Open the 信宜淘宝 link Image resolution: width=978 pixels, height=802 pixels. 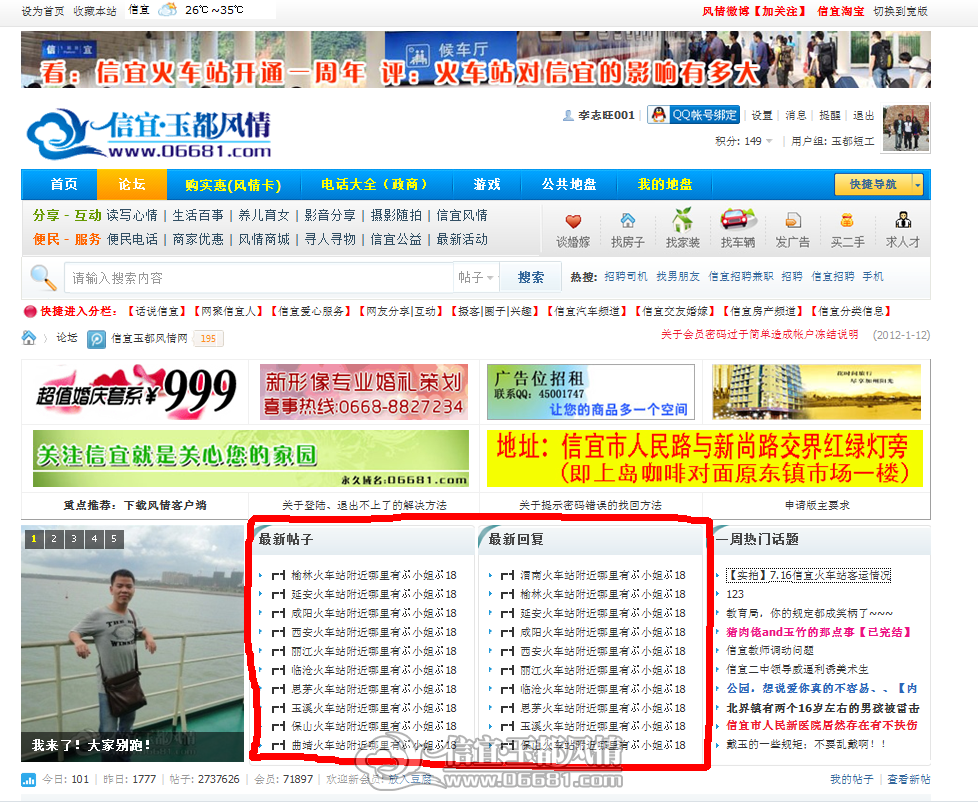coord(841,11)
